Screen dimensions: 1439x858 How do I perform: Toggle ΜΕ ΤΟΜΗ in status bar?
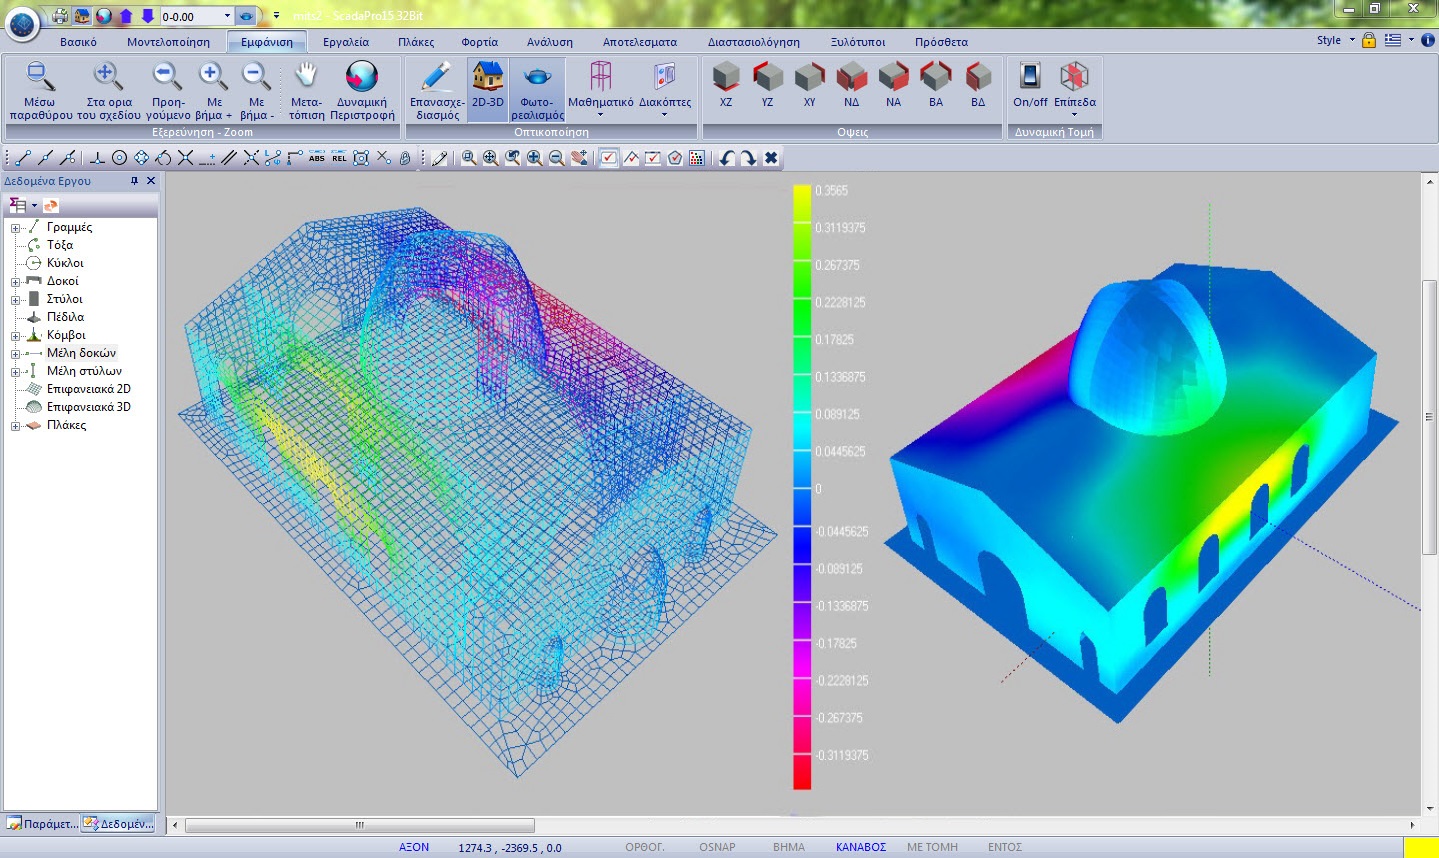tap(932, 847)
